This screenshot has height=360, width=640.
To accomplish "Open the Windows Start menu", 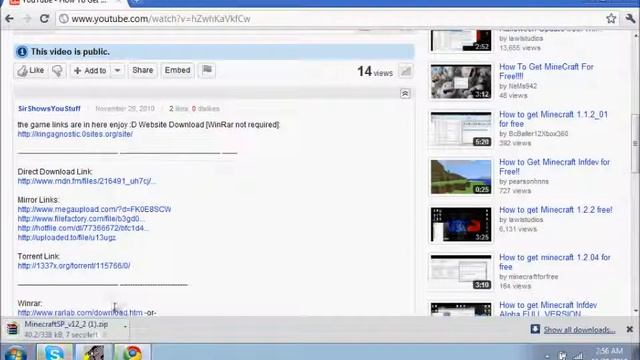I will coord(16,352).
